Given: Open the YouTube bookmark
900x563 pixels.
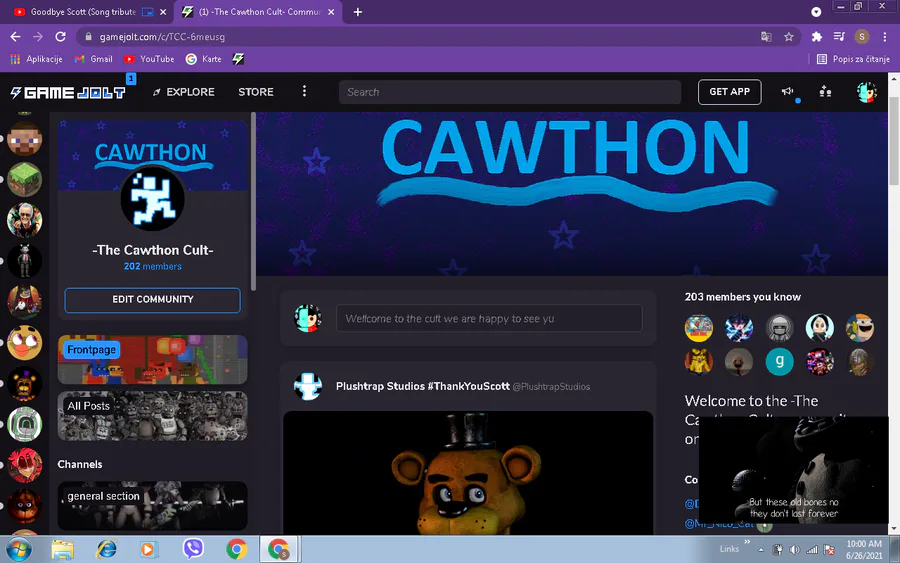Looking at the screenshot, I should [x=149, y=59].
